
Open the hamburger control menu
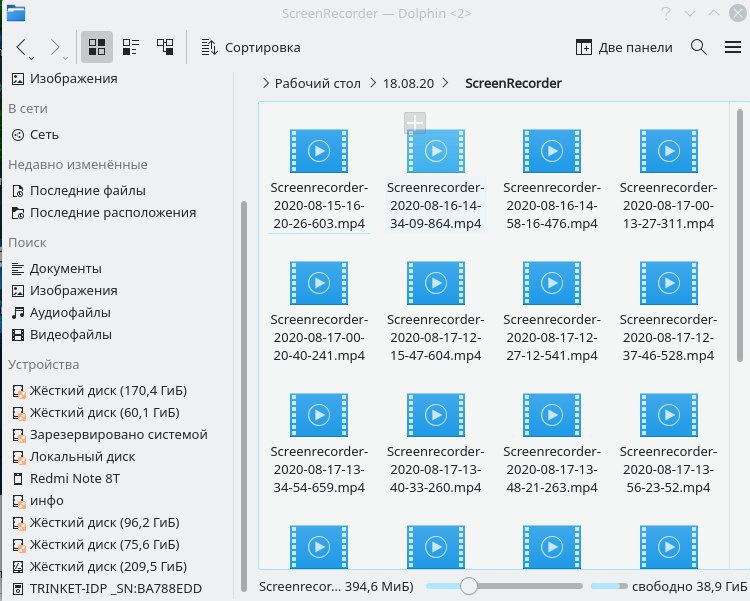click(733, 47)
